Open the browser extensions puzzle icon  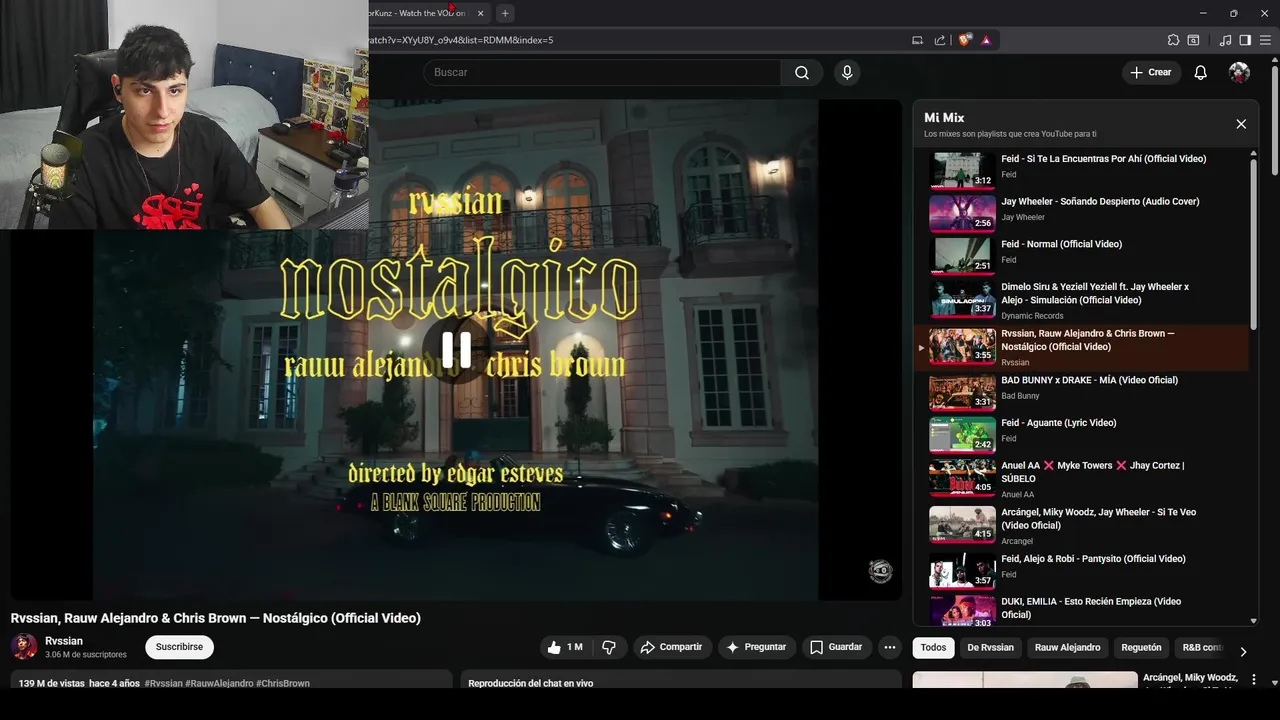1173,40
